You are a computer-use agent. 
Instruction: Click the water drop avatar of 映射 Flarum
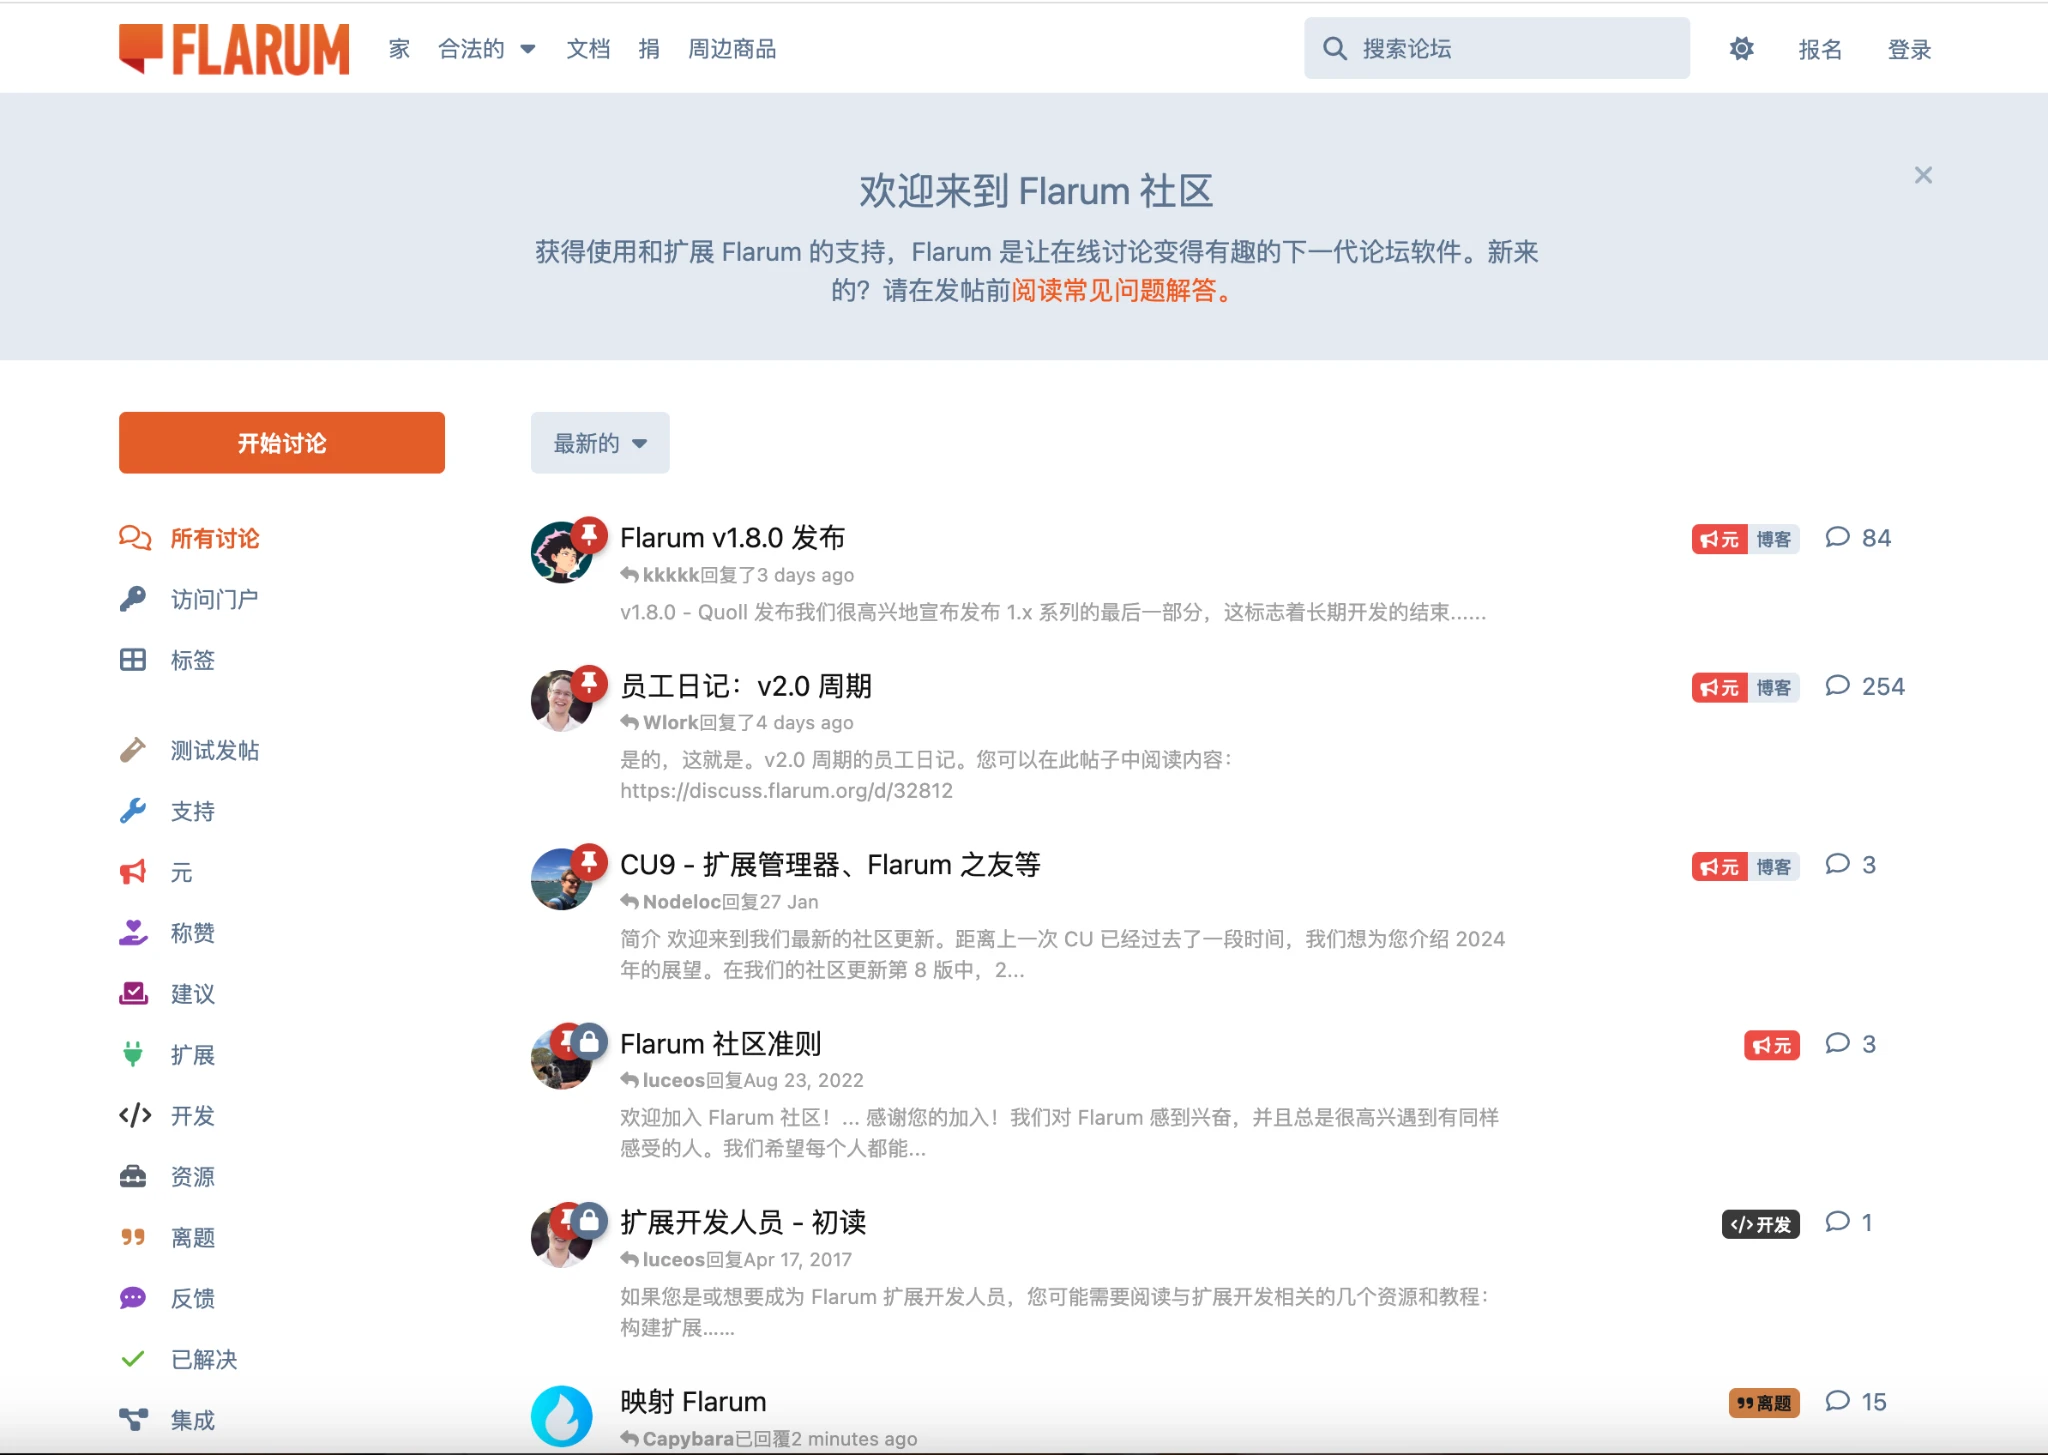click(x=561, y=1415)
